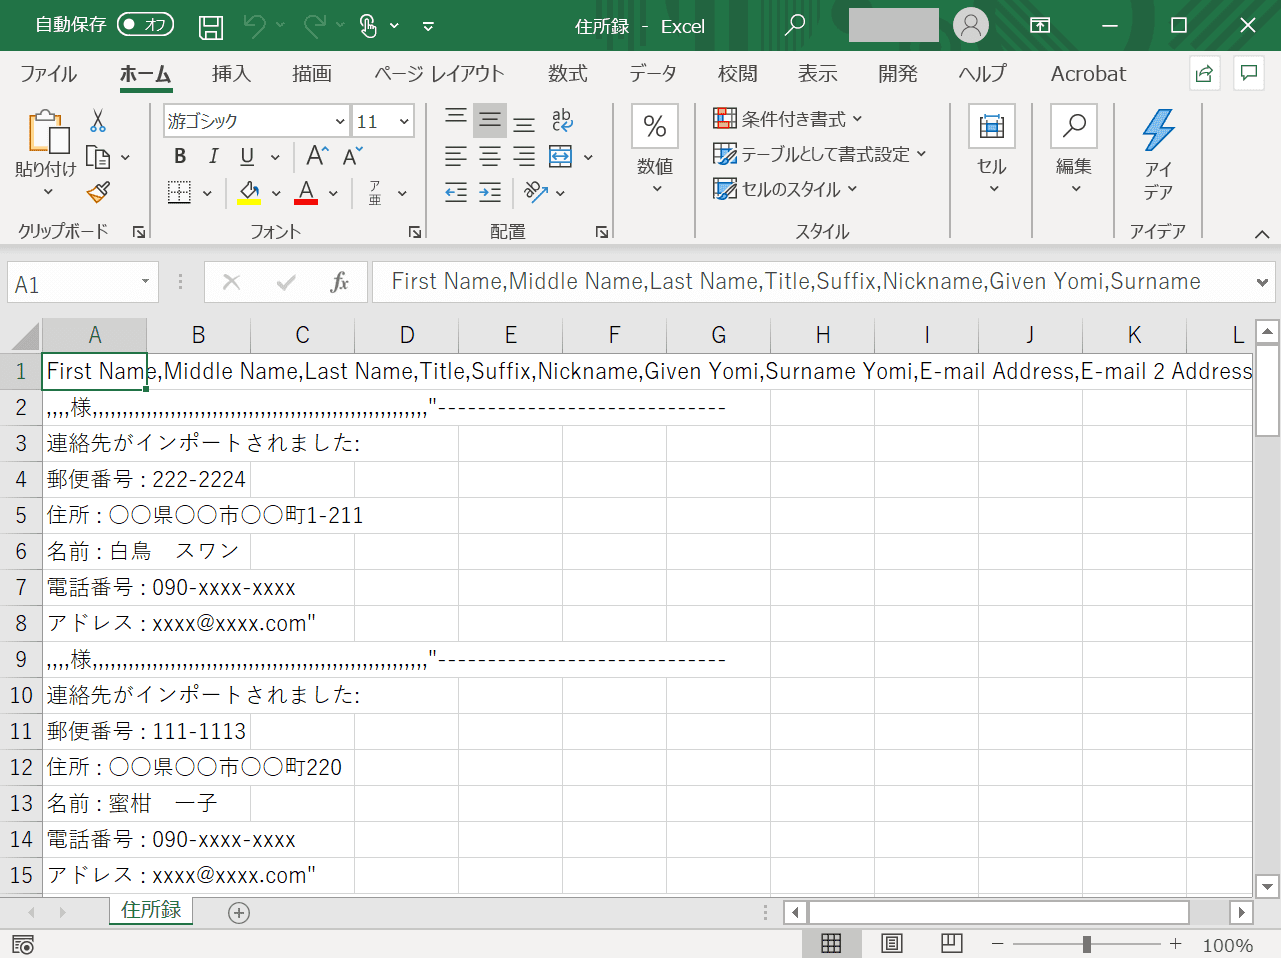Viewport: 1281px width, 958px height.
Task: Toggle touch/mouse mode icon
Action: click(369, 26)
